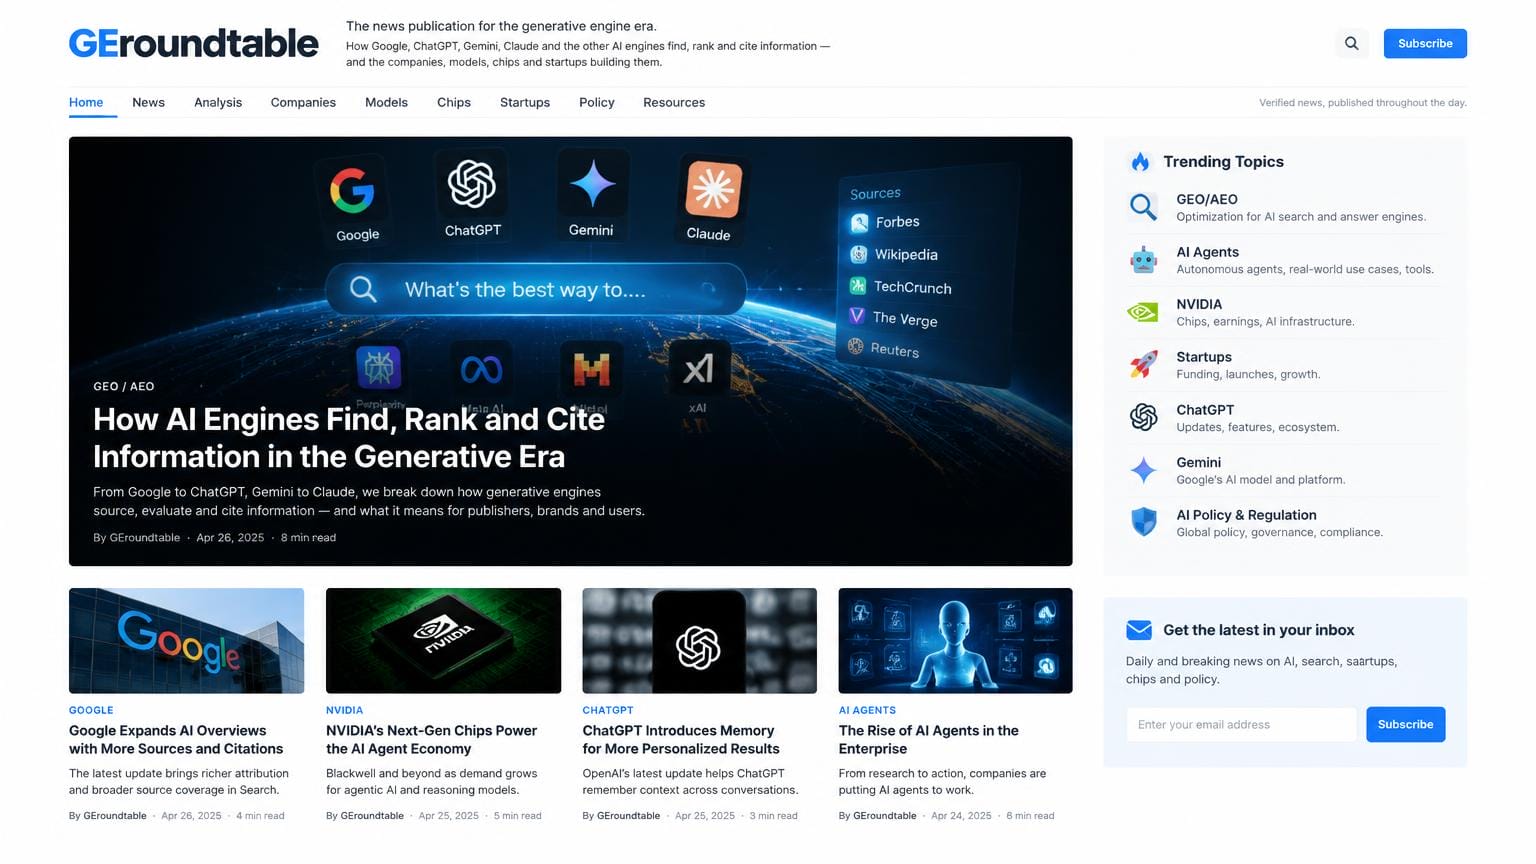Image resolution: width=1536 pixels, height=864 pixels.
Task: Click the envelope icon beside newsletter heading
Action: click(x=1139, y=630)
